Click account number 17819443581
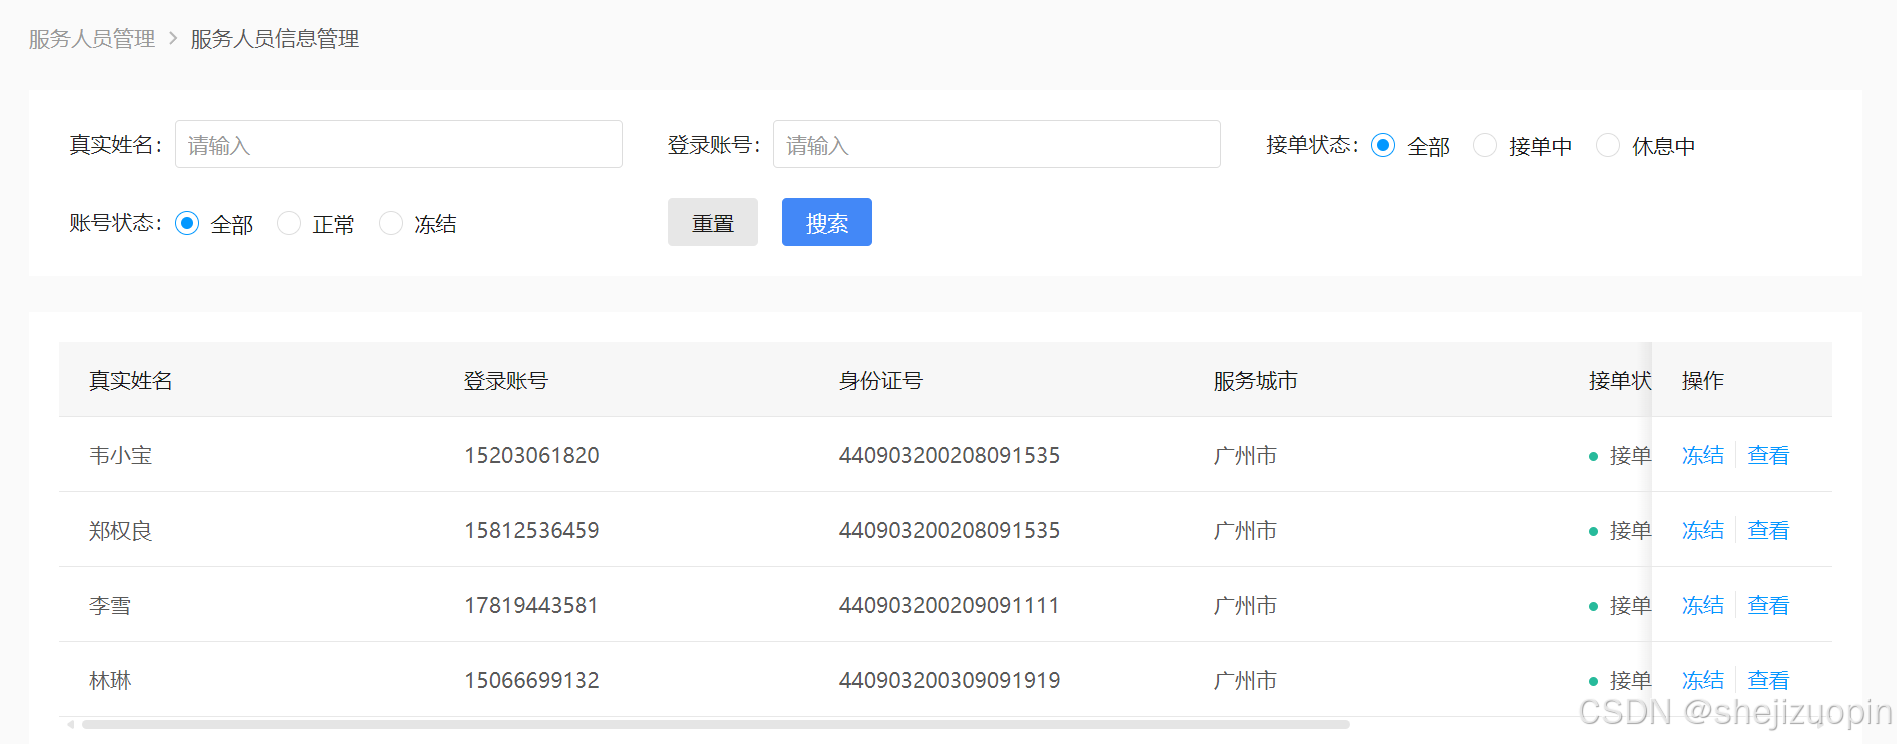 click(x=532, y=605)
